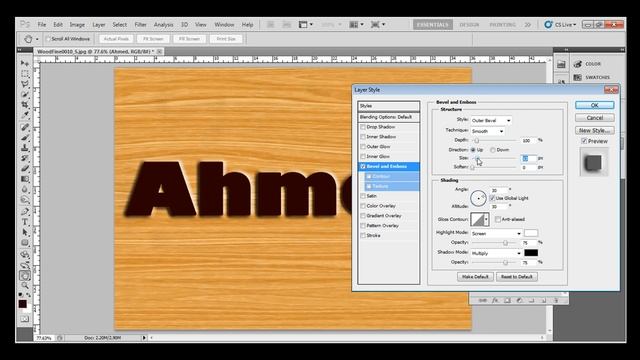Select the Eraser tool
The width and height of the screenshot is (640, 360).
click(25, 169)
